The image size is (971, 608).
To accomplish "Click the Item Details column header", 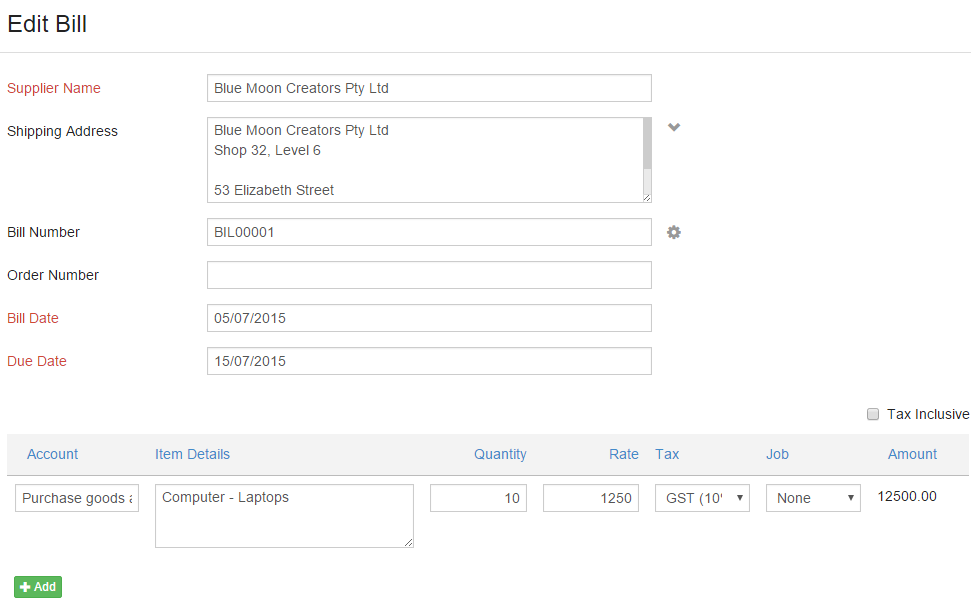I will (193, 454).
